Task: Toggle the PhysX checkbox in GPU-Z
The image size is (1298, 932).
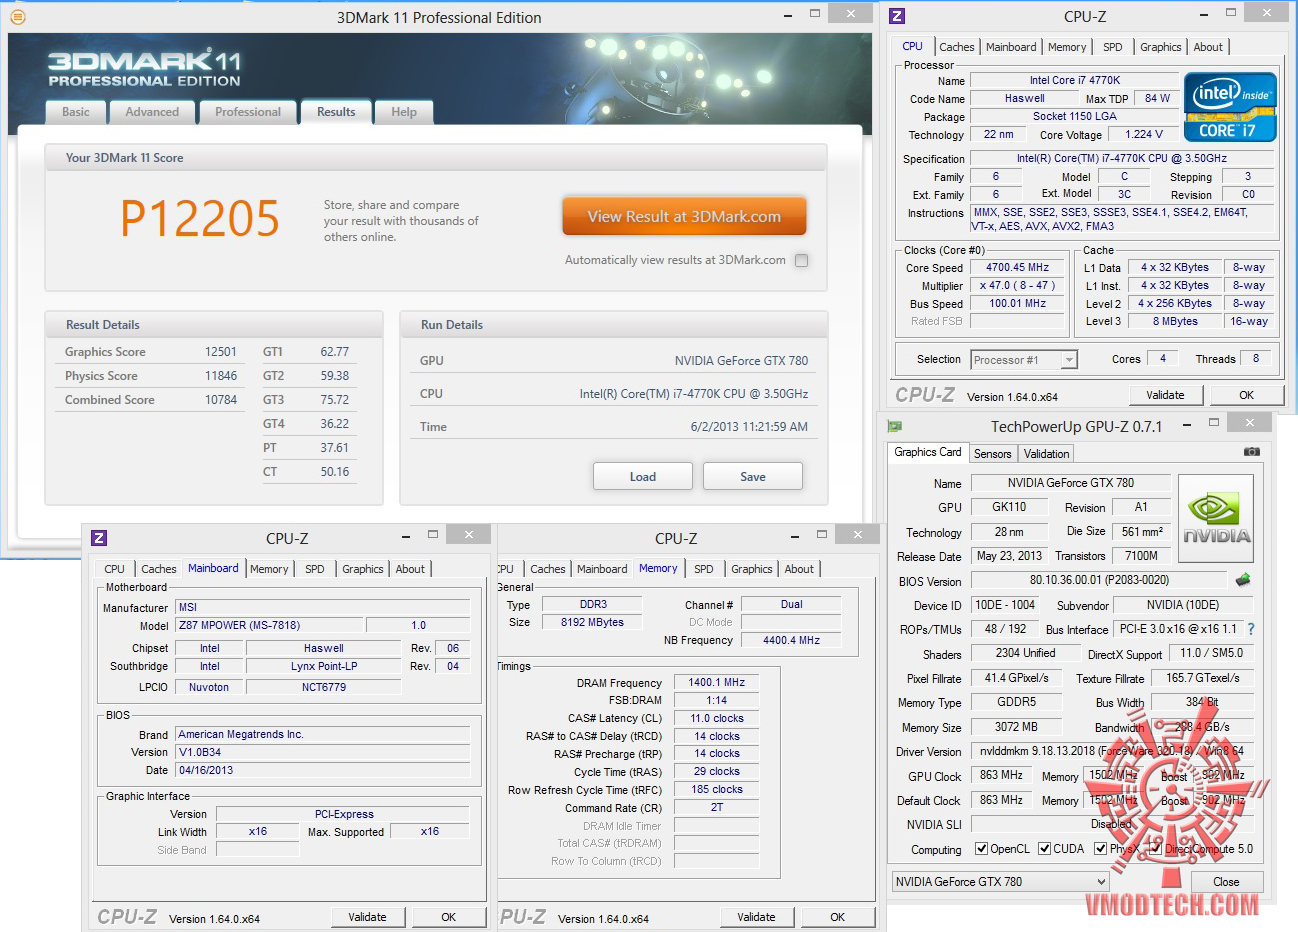Action: 1100,849
